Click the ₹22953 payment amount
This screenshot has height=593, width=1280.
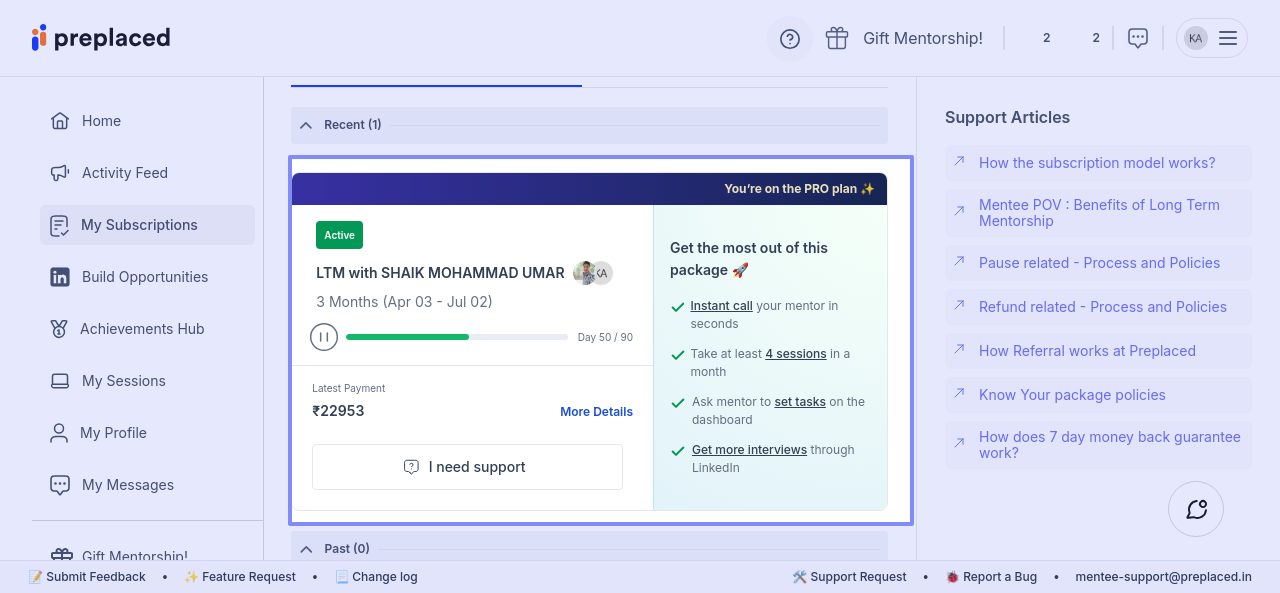coord(338,411)
